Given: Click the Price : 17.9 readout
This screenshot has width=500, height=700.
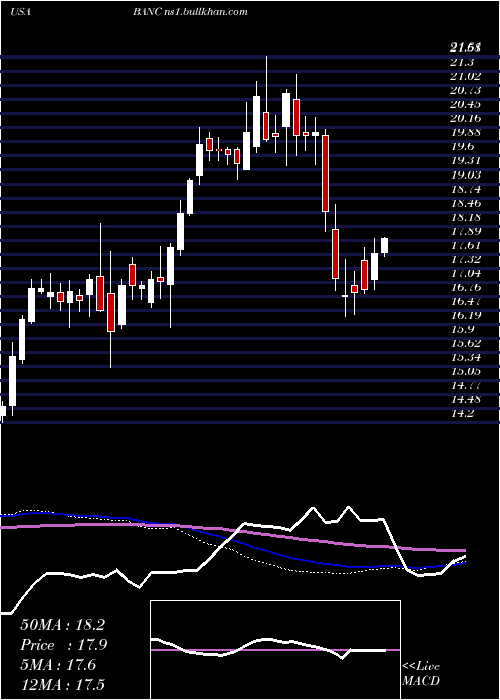Looking at the screenshot, I should pos(64,645).
